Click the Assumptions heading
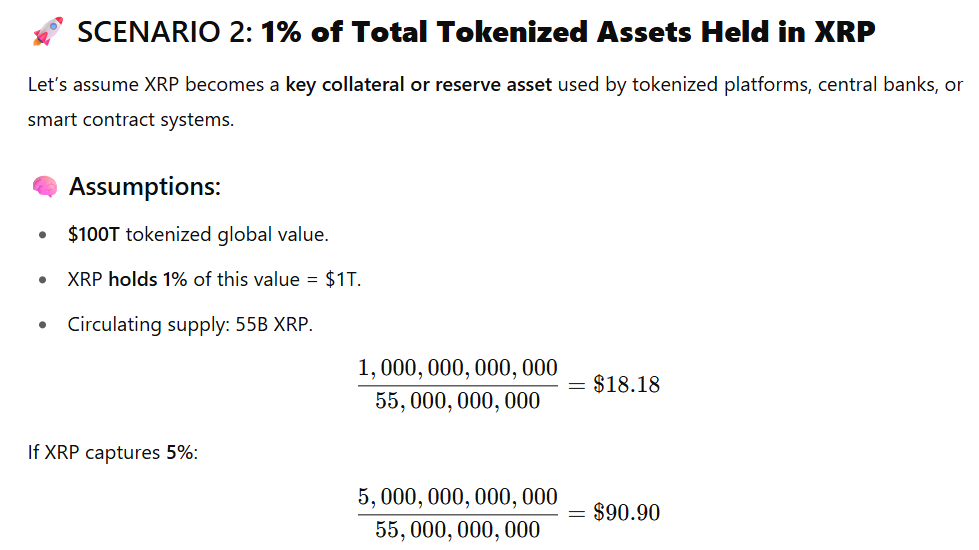 pos(145,187)
